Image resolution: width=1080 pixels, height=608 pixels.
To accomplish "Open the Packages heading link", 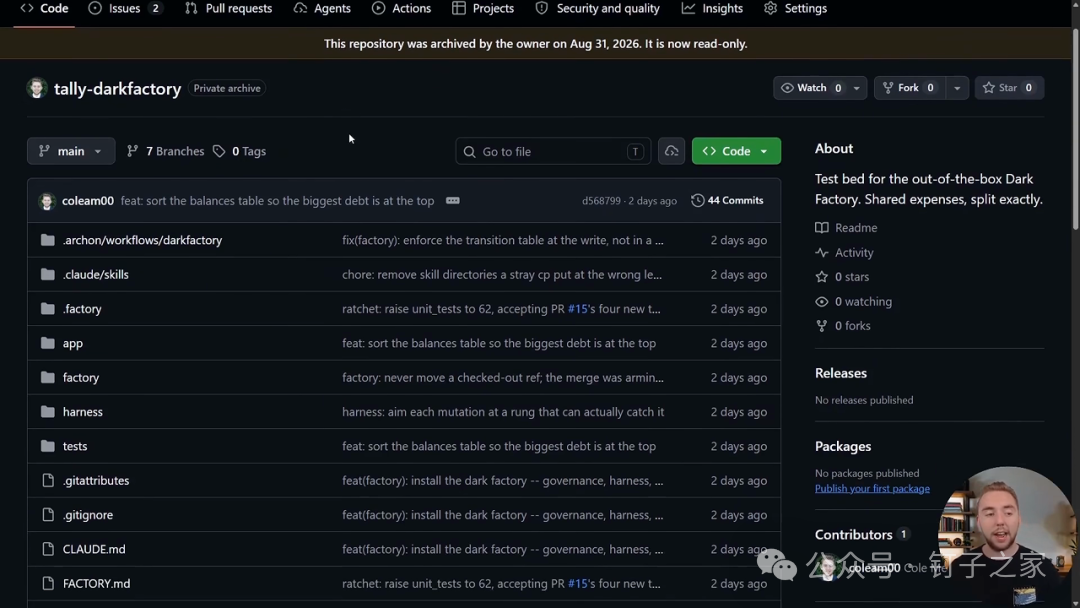I will click(843, 446).
